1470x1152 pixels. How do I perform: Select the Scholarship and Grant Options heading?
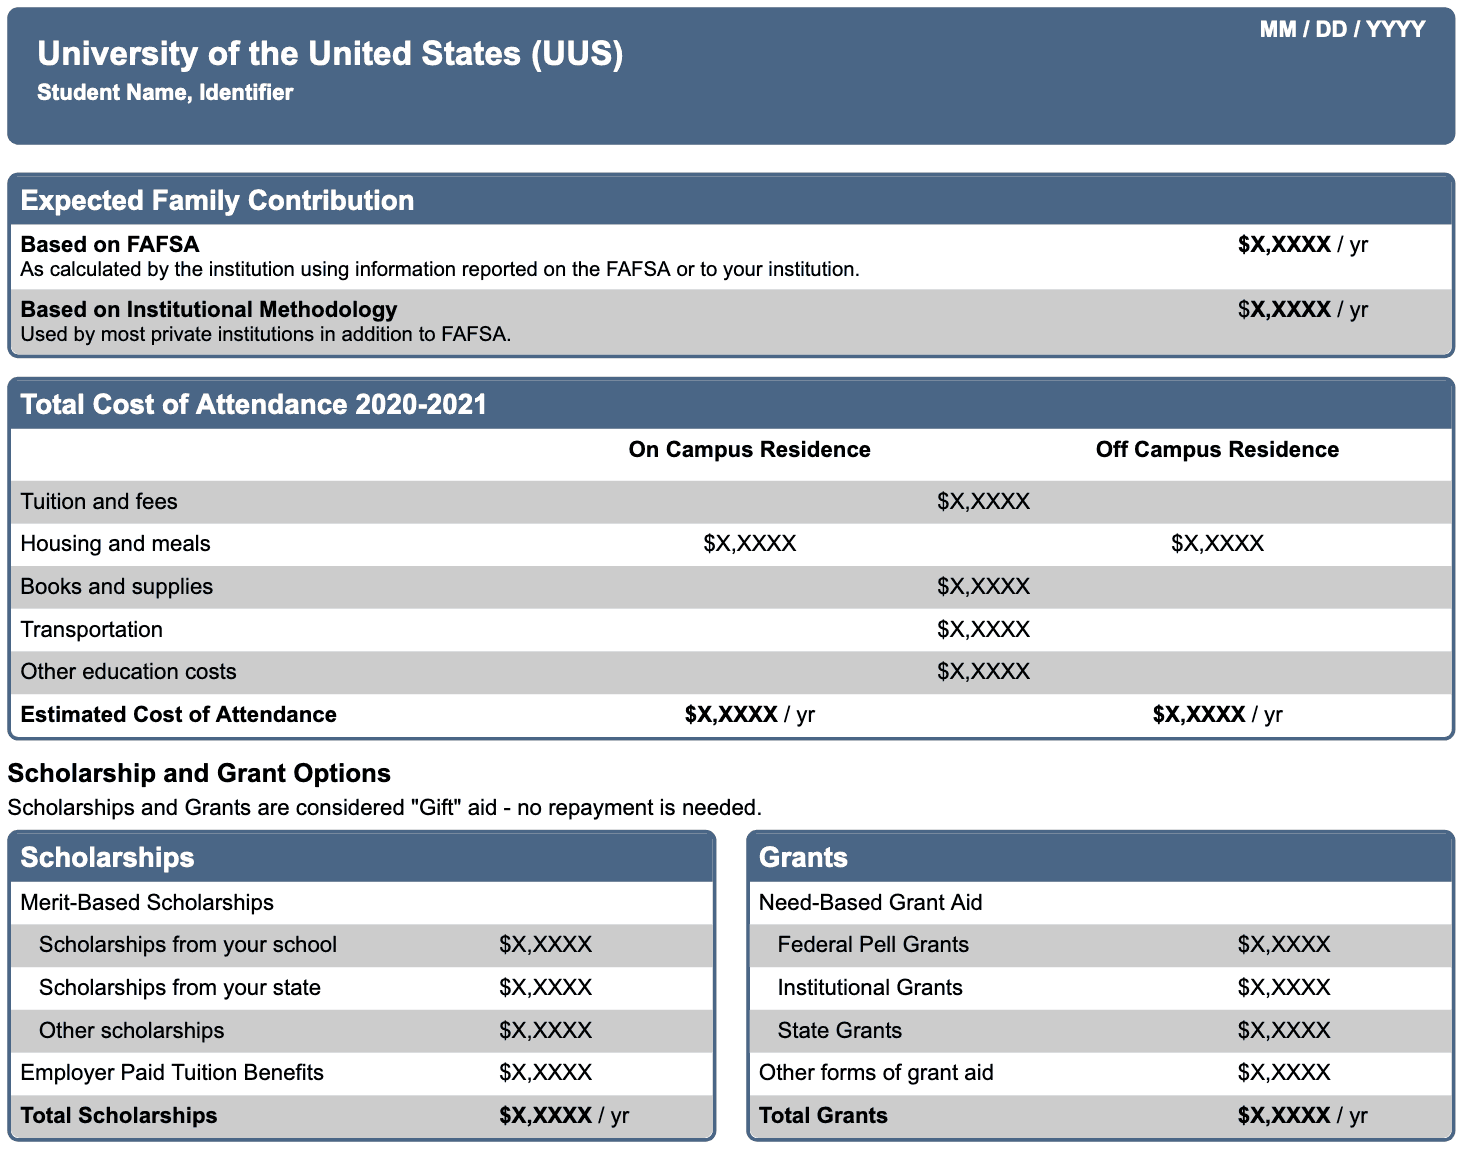199,773
